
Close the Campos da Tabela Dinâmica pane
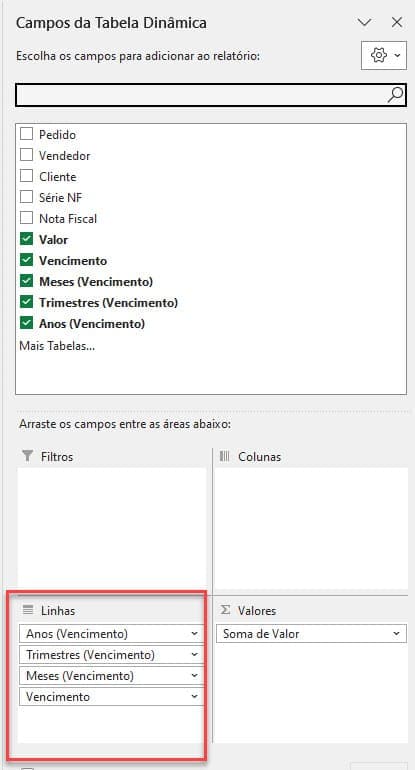[x=397, y=22]
